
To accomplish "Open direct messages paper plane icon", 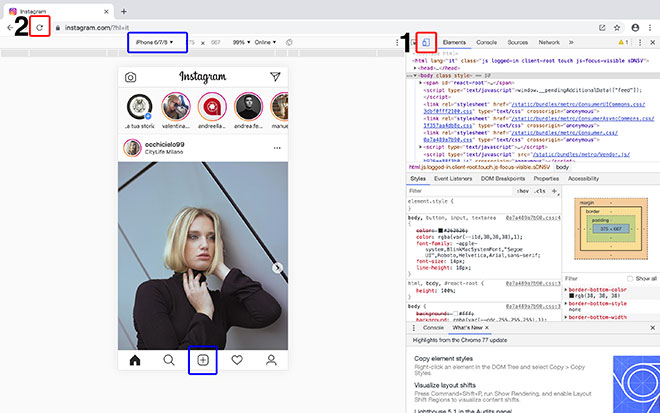I will click(277, 76).
